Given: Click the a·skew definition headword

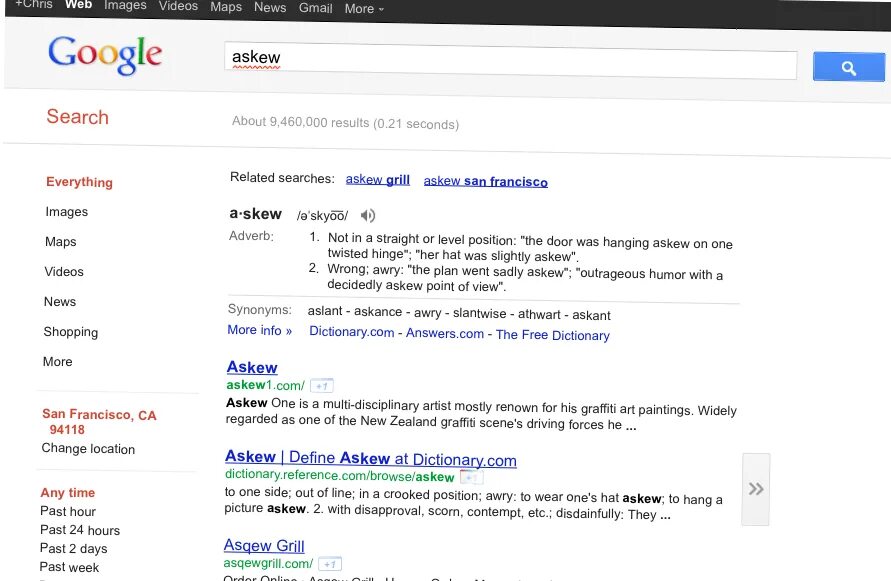Looking at the screenshot, I should point(255,214).
